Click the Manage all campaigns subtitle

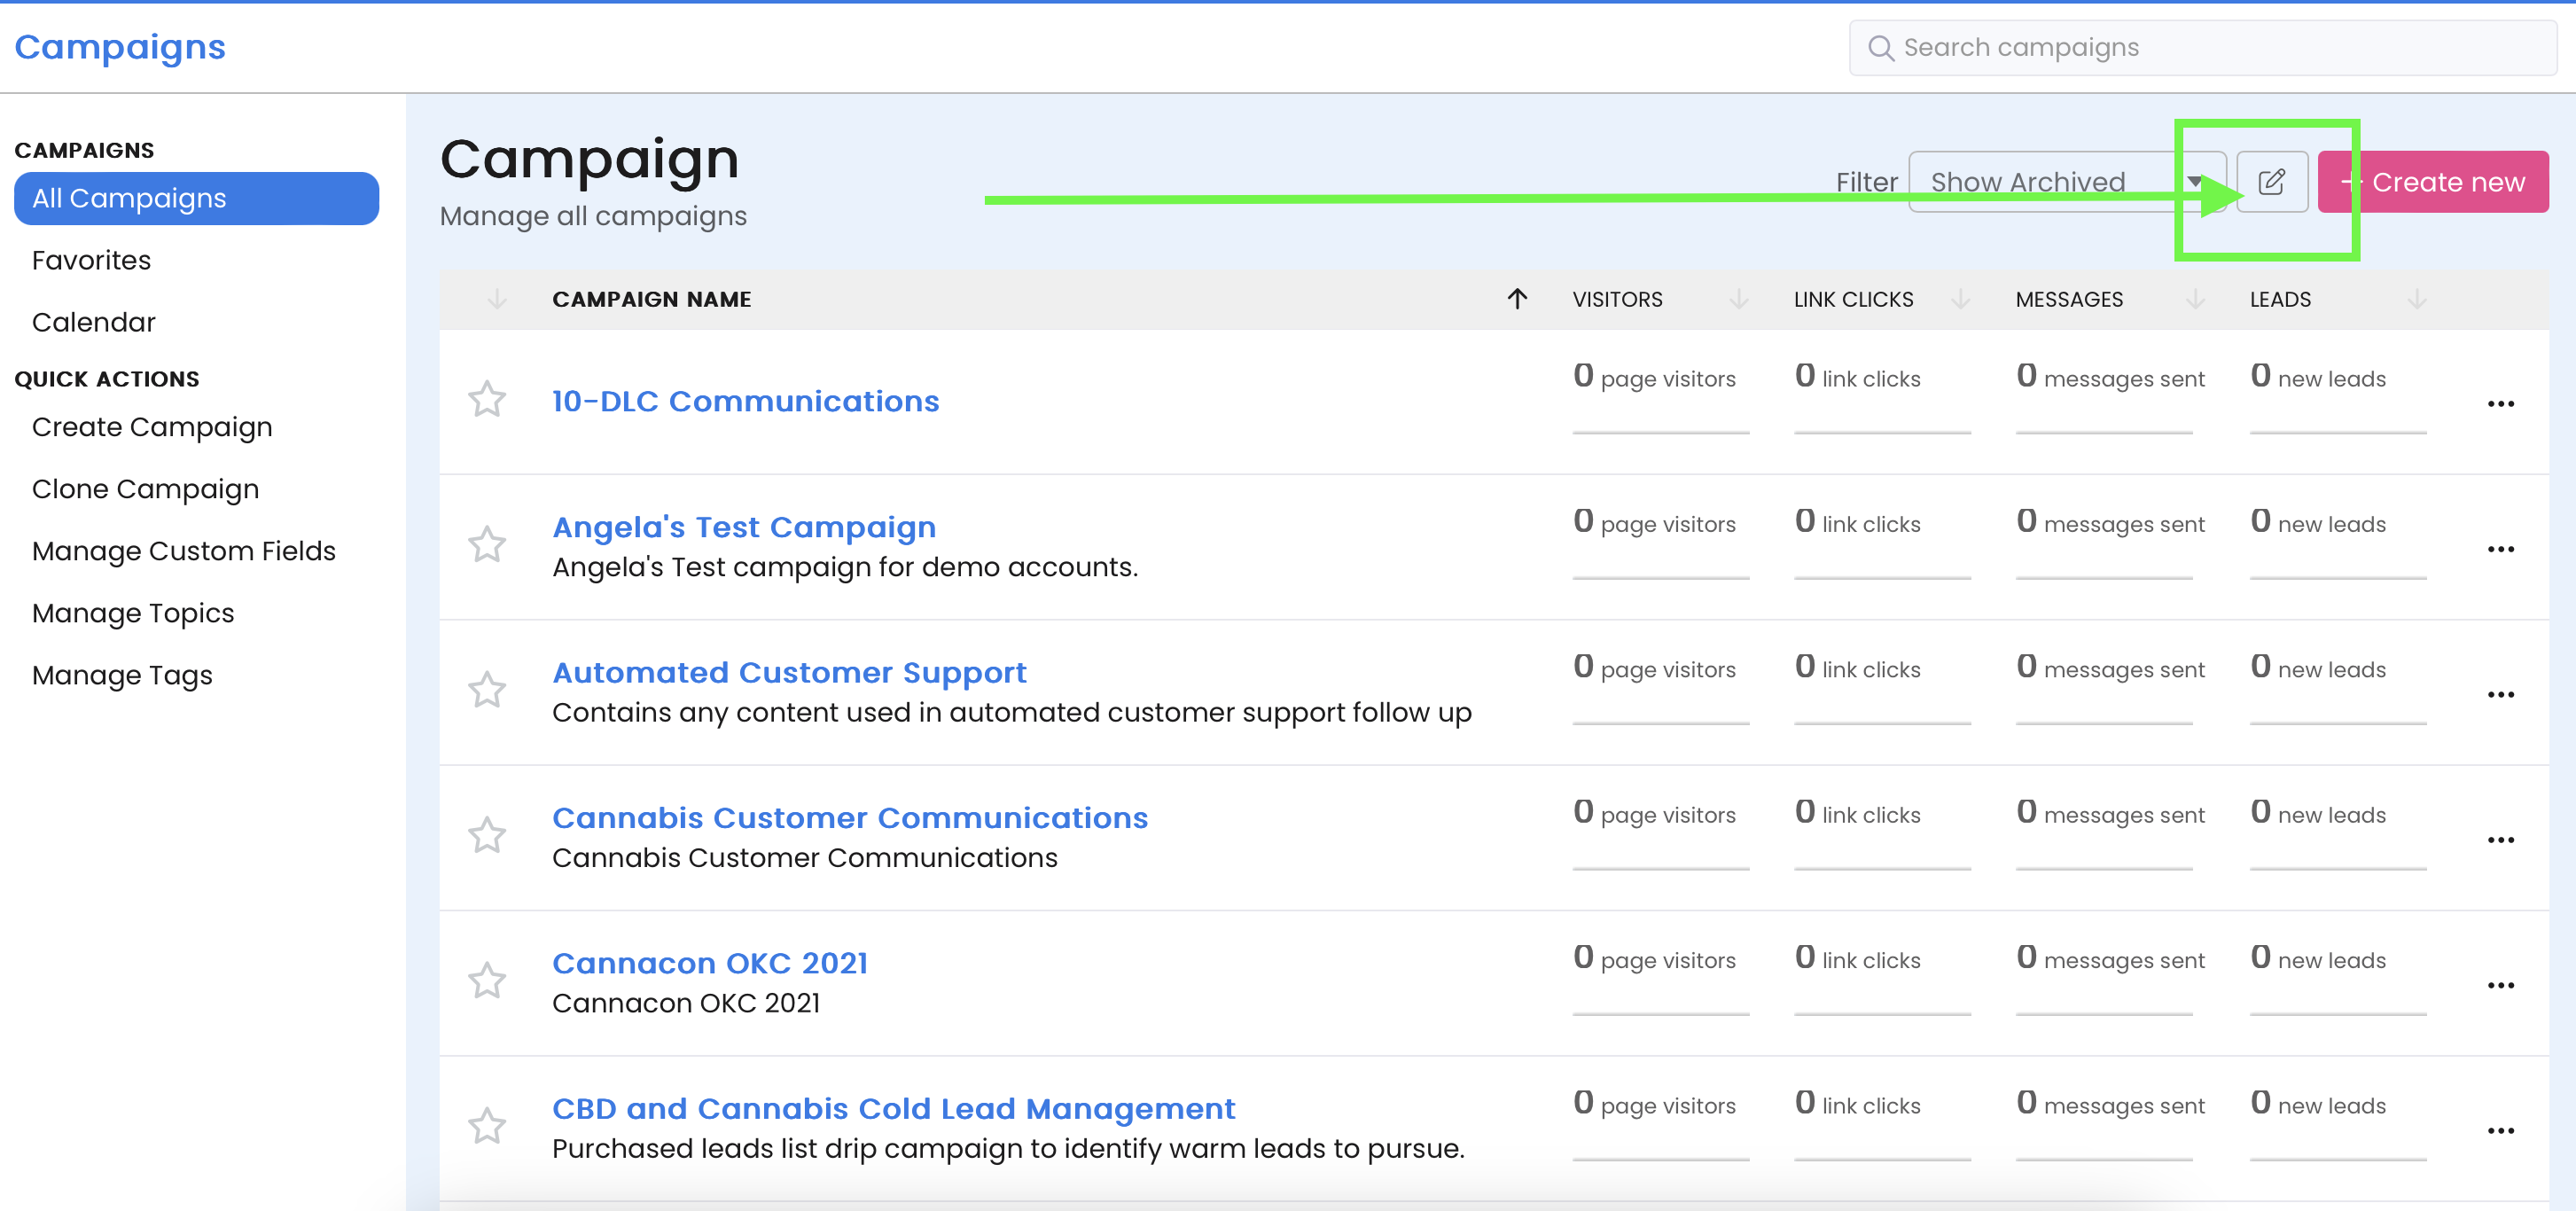click(x=593, y=216)
